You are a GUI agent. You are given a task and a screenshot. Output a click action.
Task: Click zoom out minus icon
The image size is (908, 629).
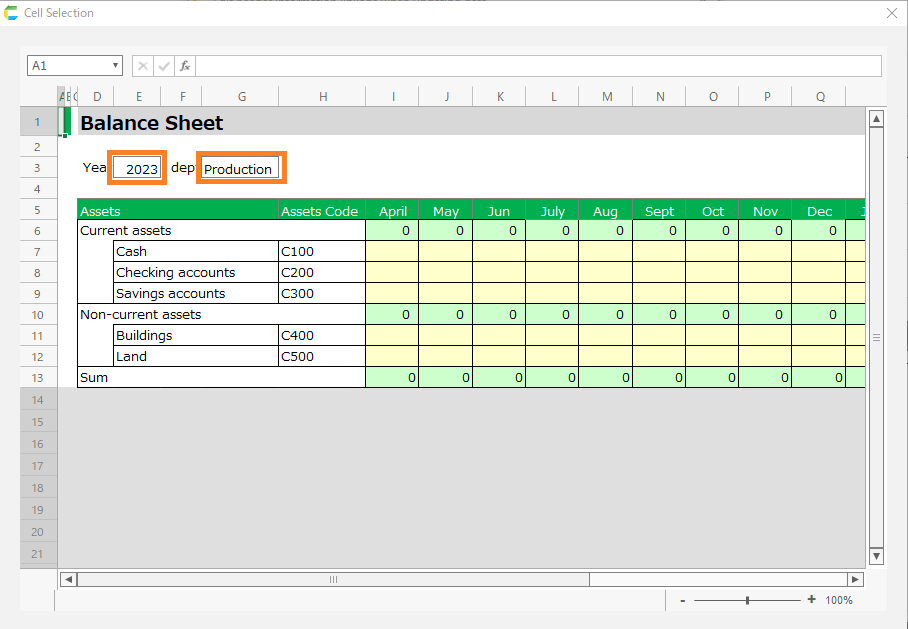(682, 600)
